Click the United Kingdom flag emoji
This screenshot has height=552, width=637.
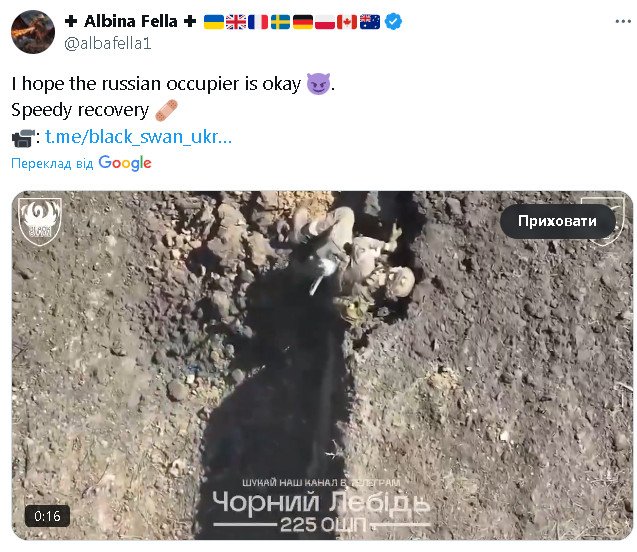pos(236,22)
